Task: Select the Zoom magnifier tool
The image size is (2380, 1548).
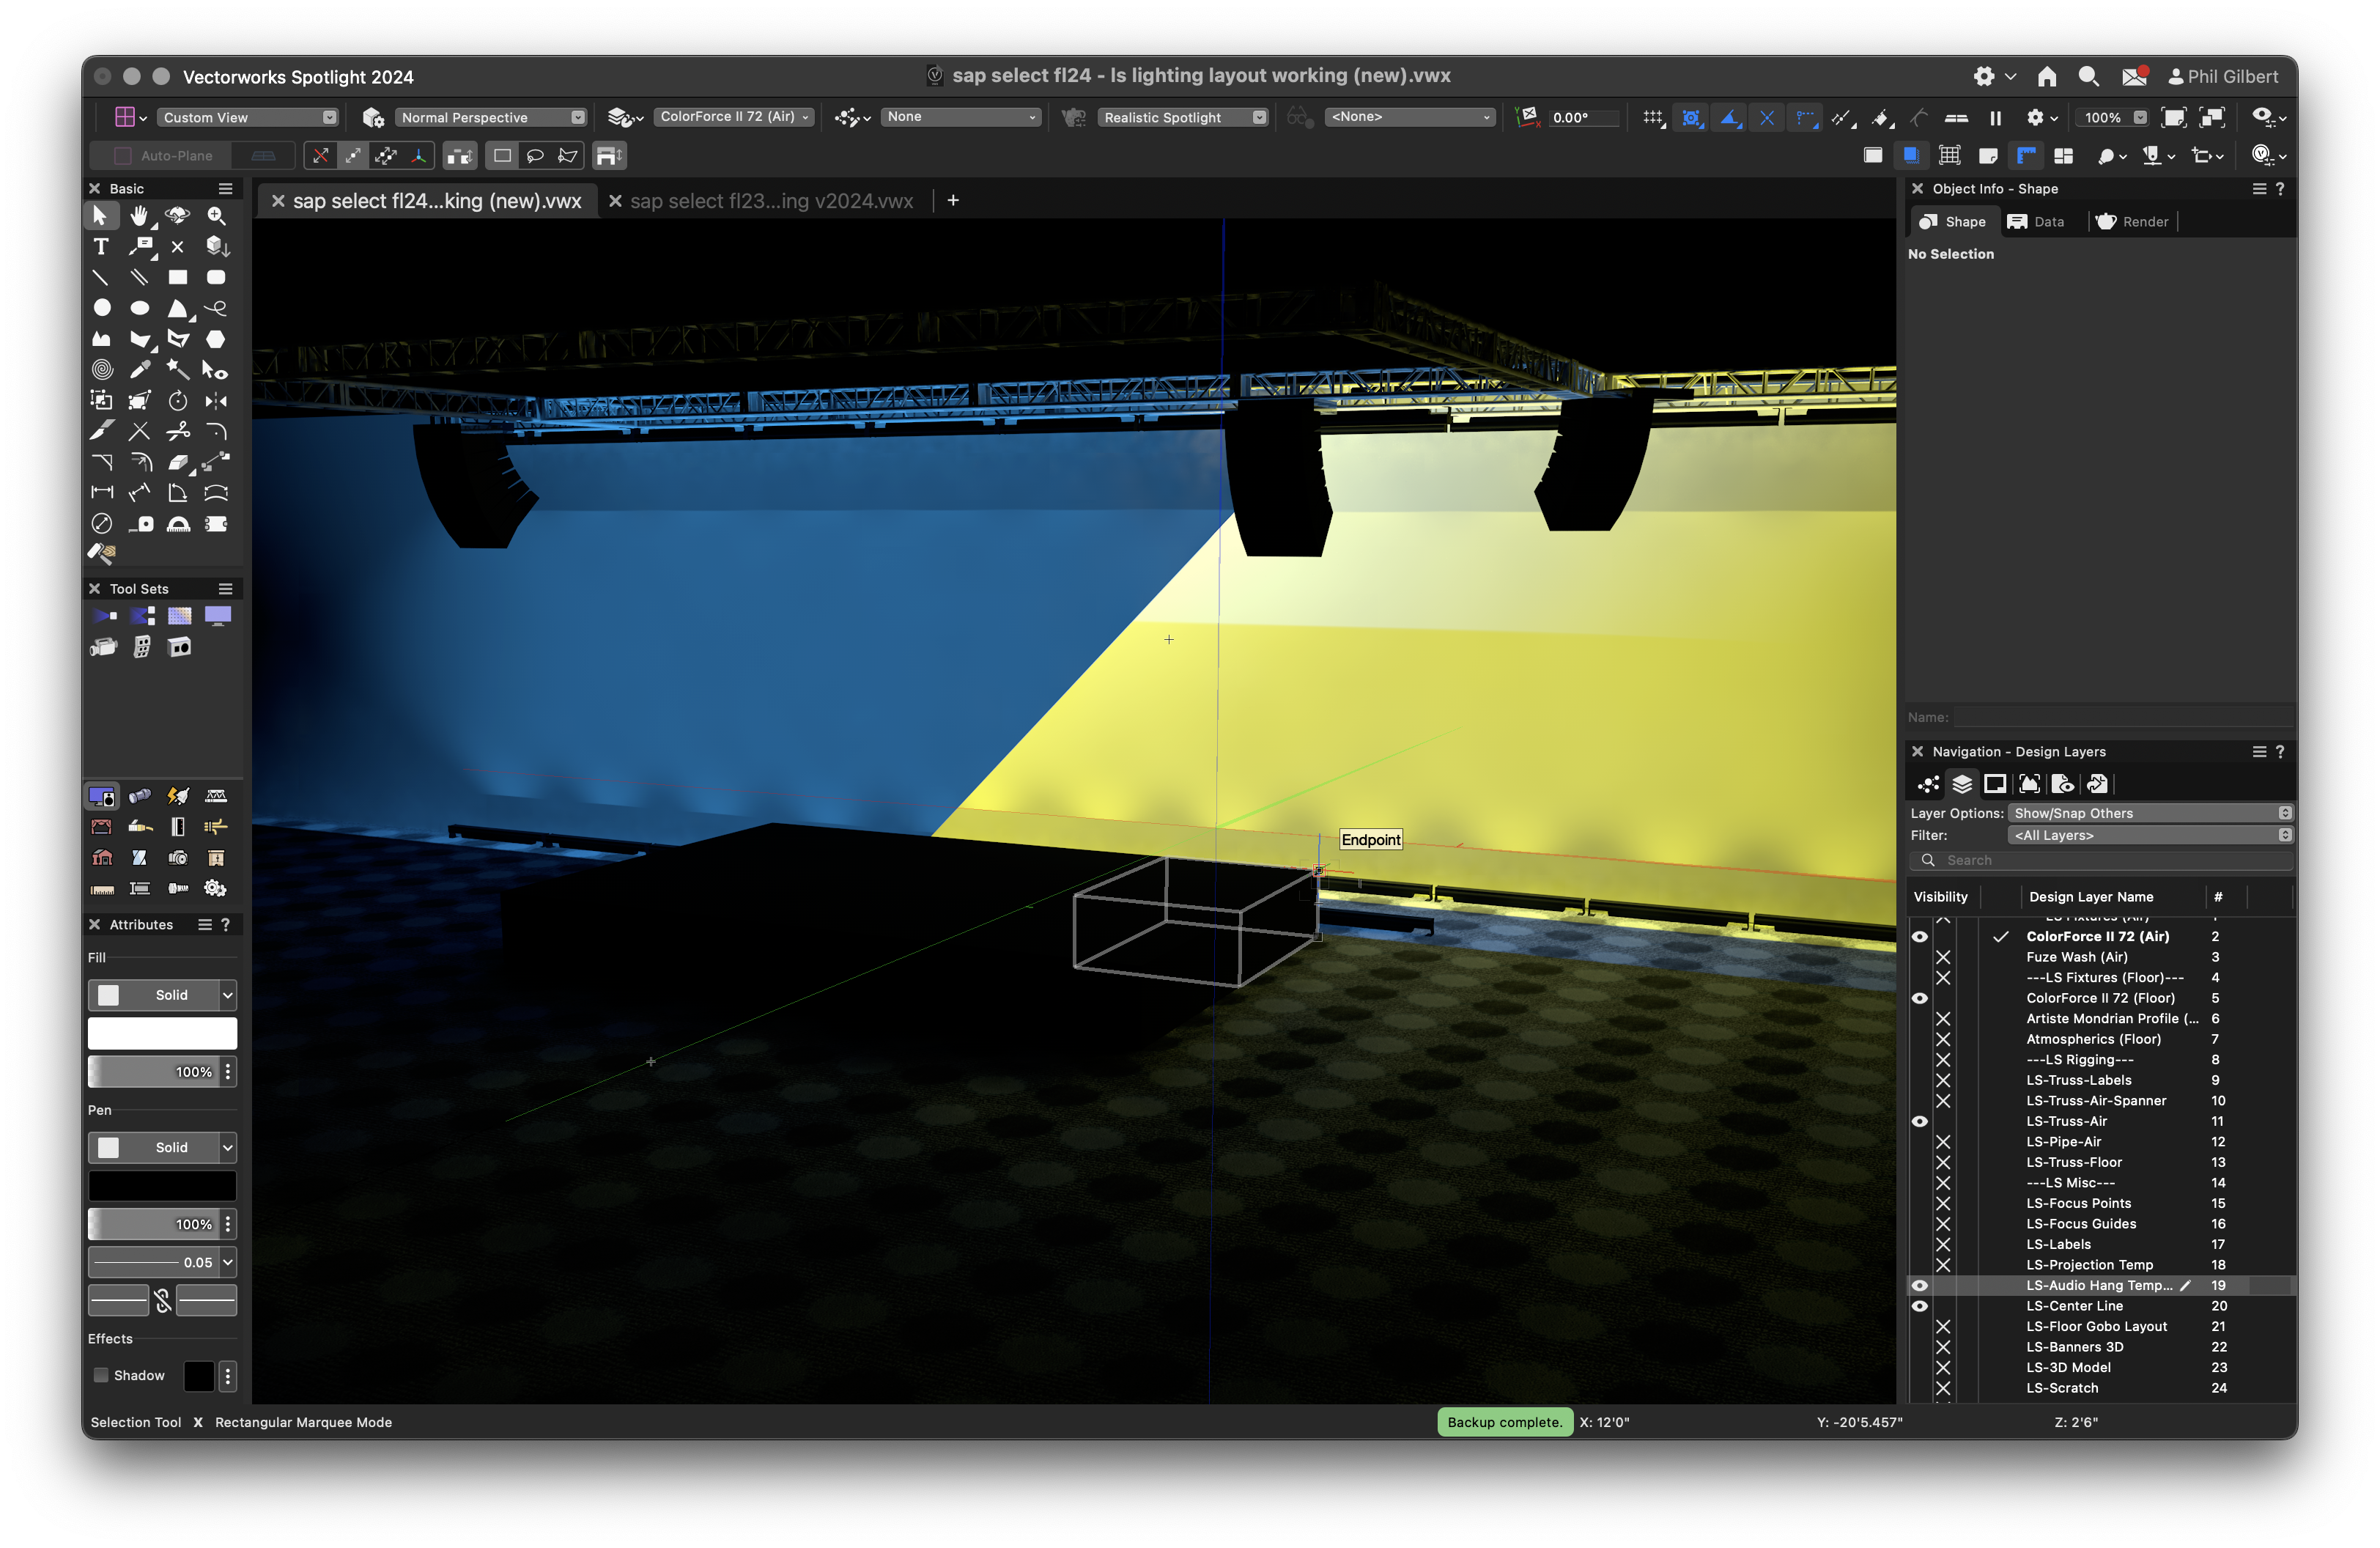Action: pos(216,216)
